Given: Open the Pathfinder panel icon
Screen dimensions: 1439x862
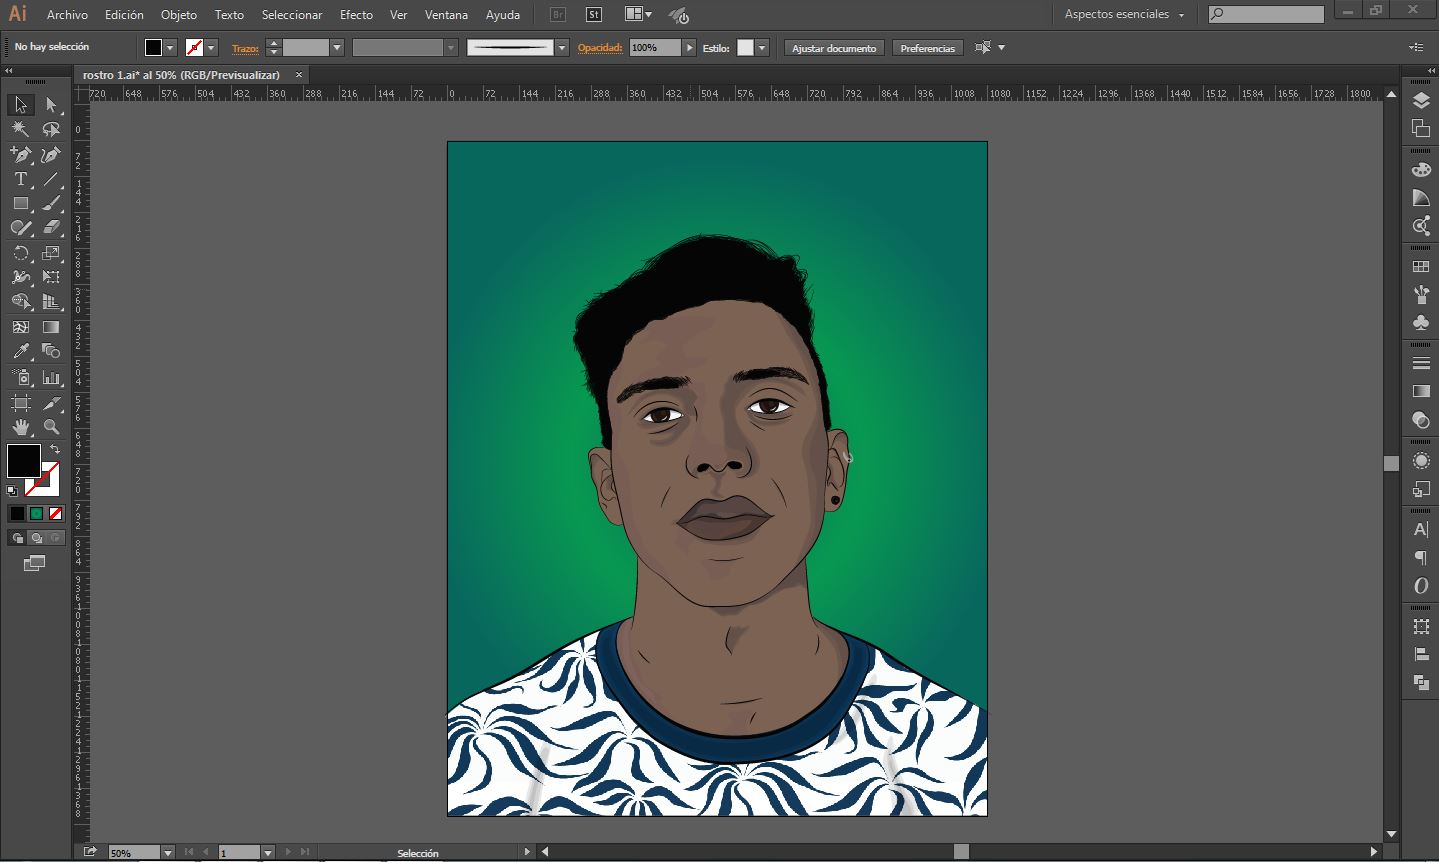Looking at the screenshot, I should [x=1420, y=682].
